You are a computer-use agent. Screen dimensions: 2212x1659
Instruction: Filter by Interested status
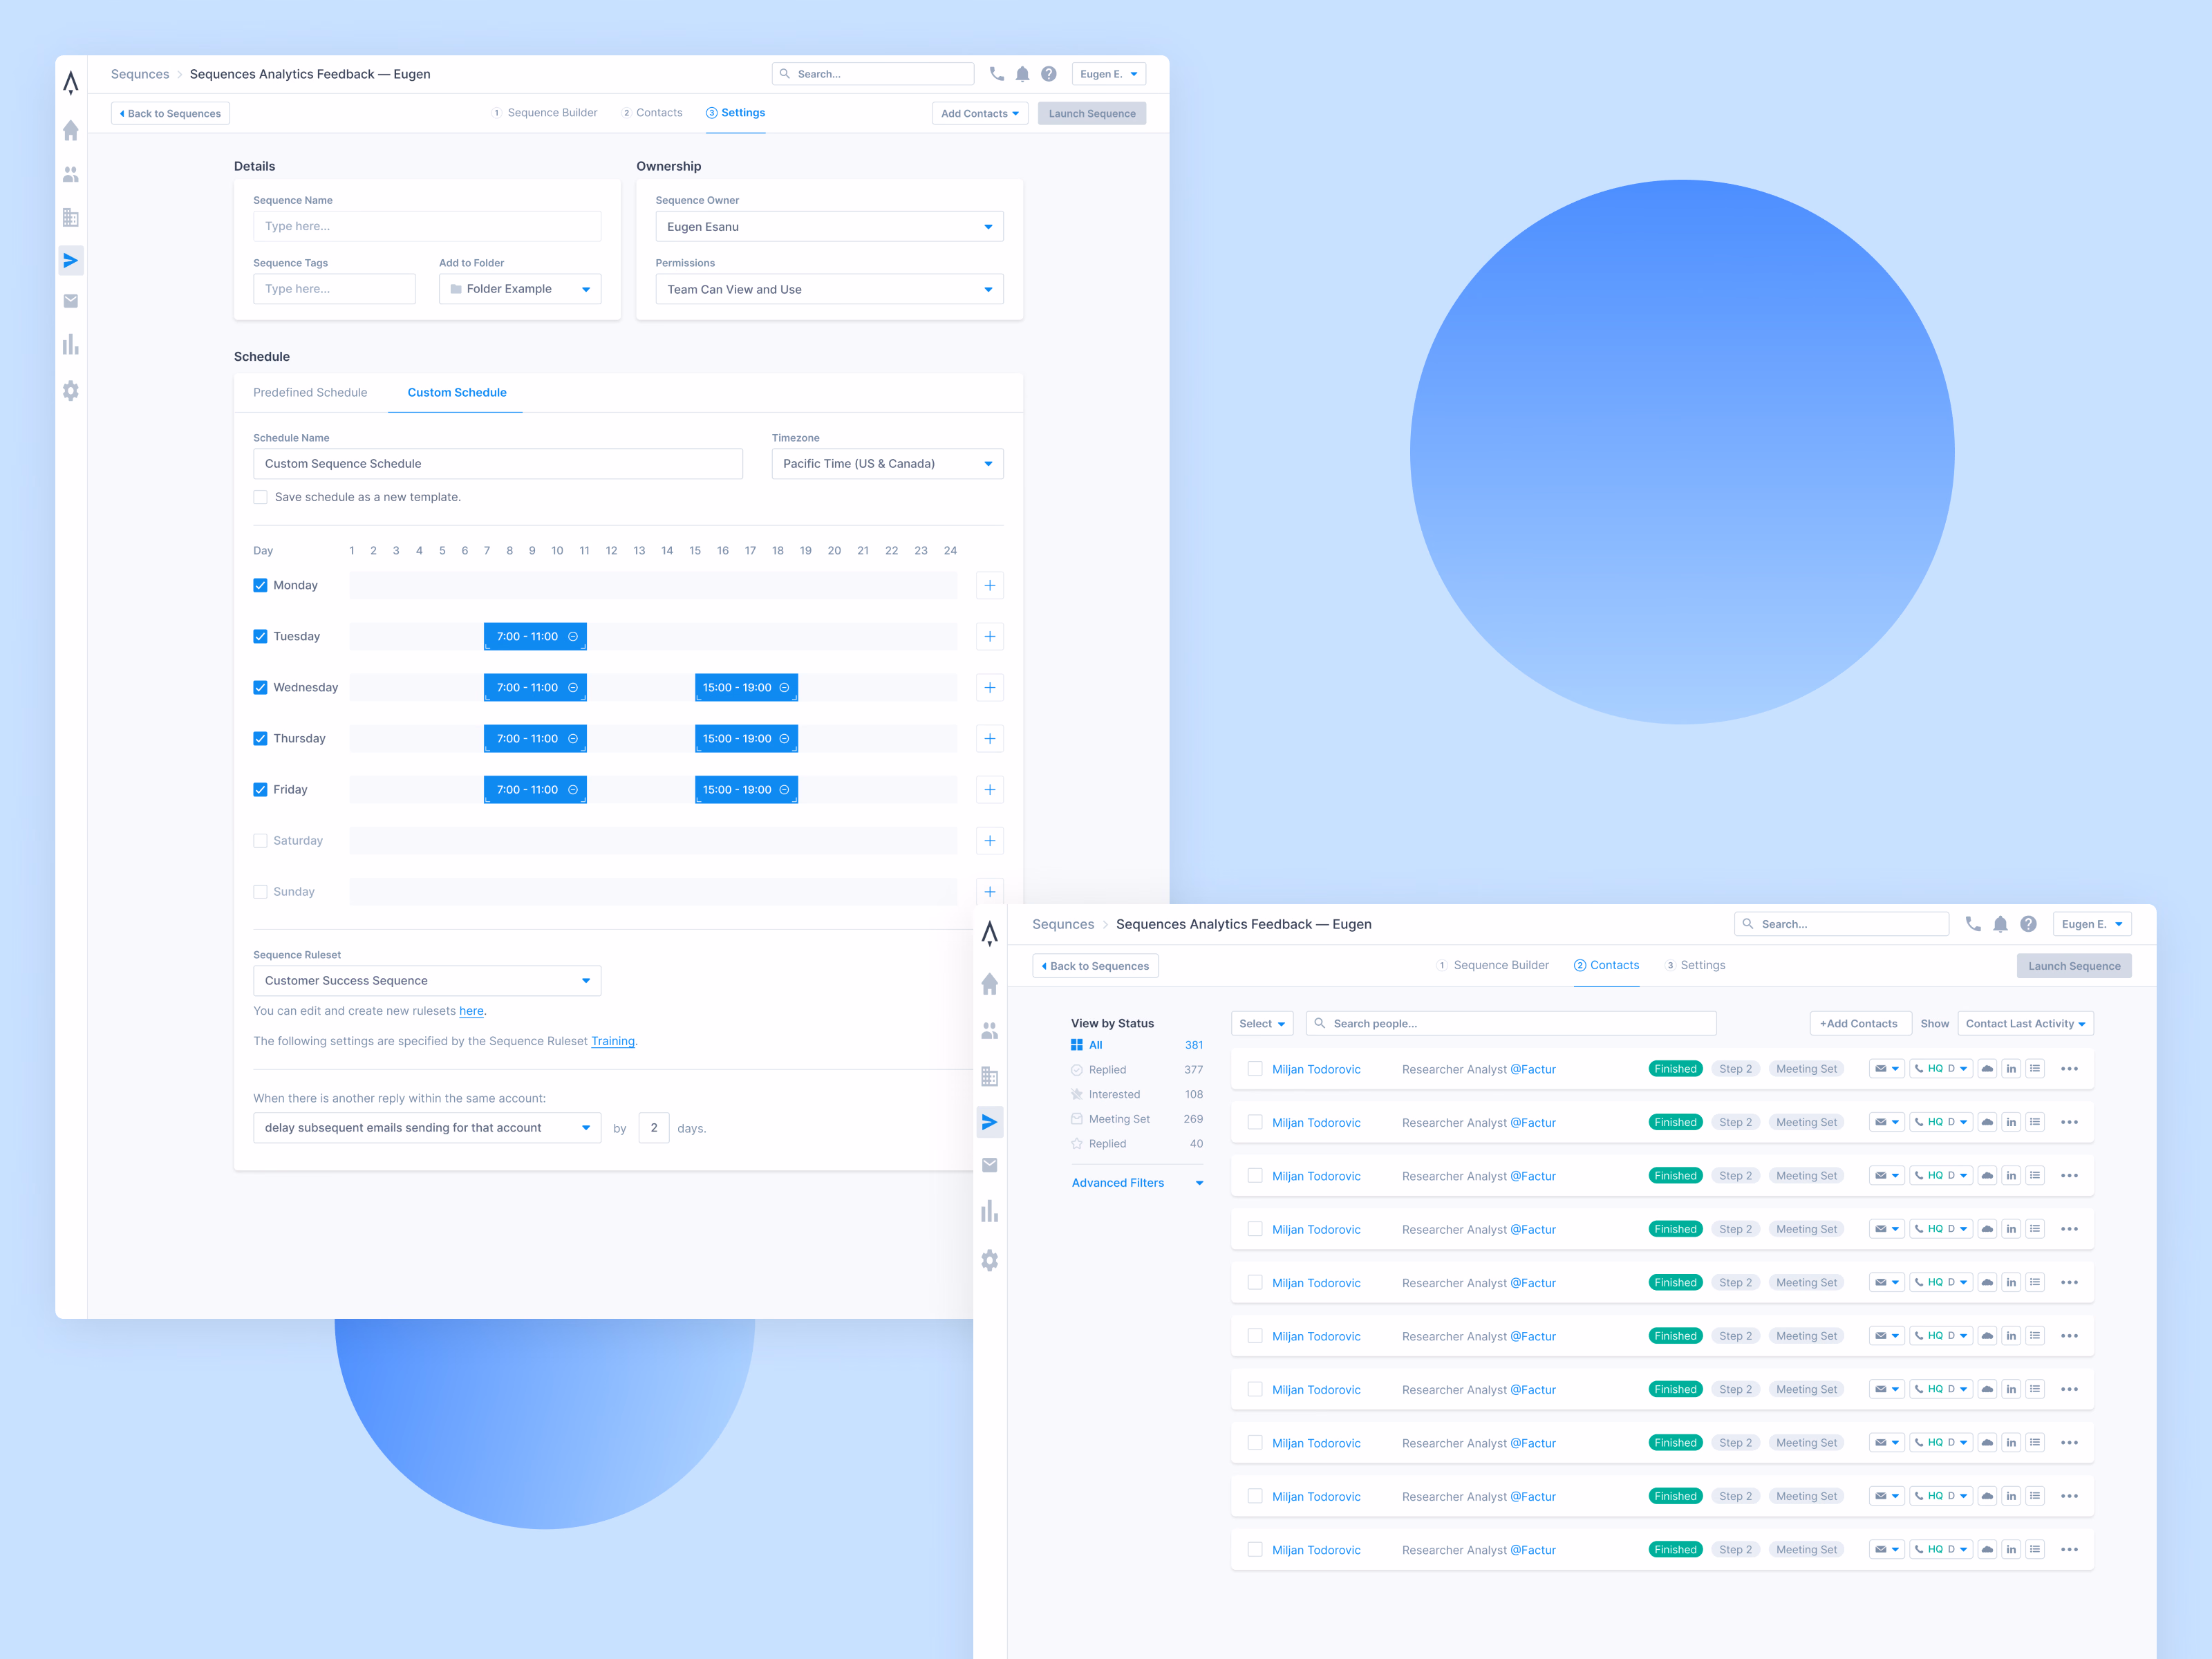1137,1094
